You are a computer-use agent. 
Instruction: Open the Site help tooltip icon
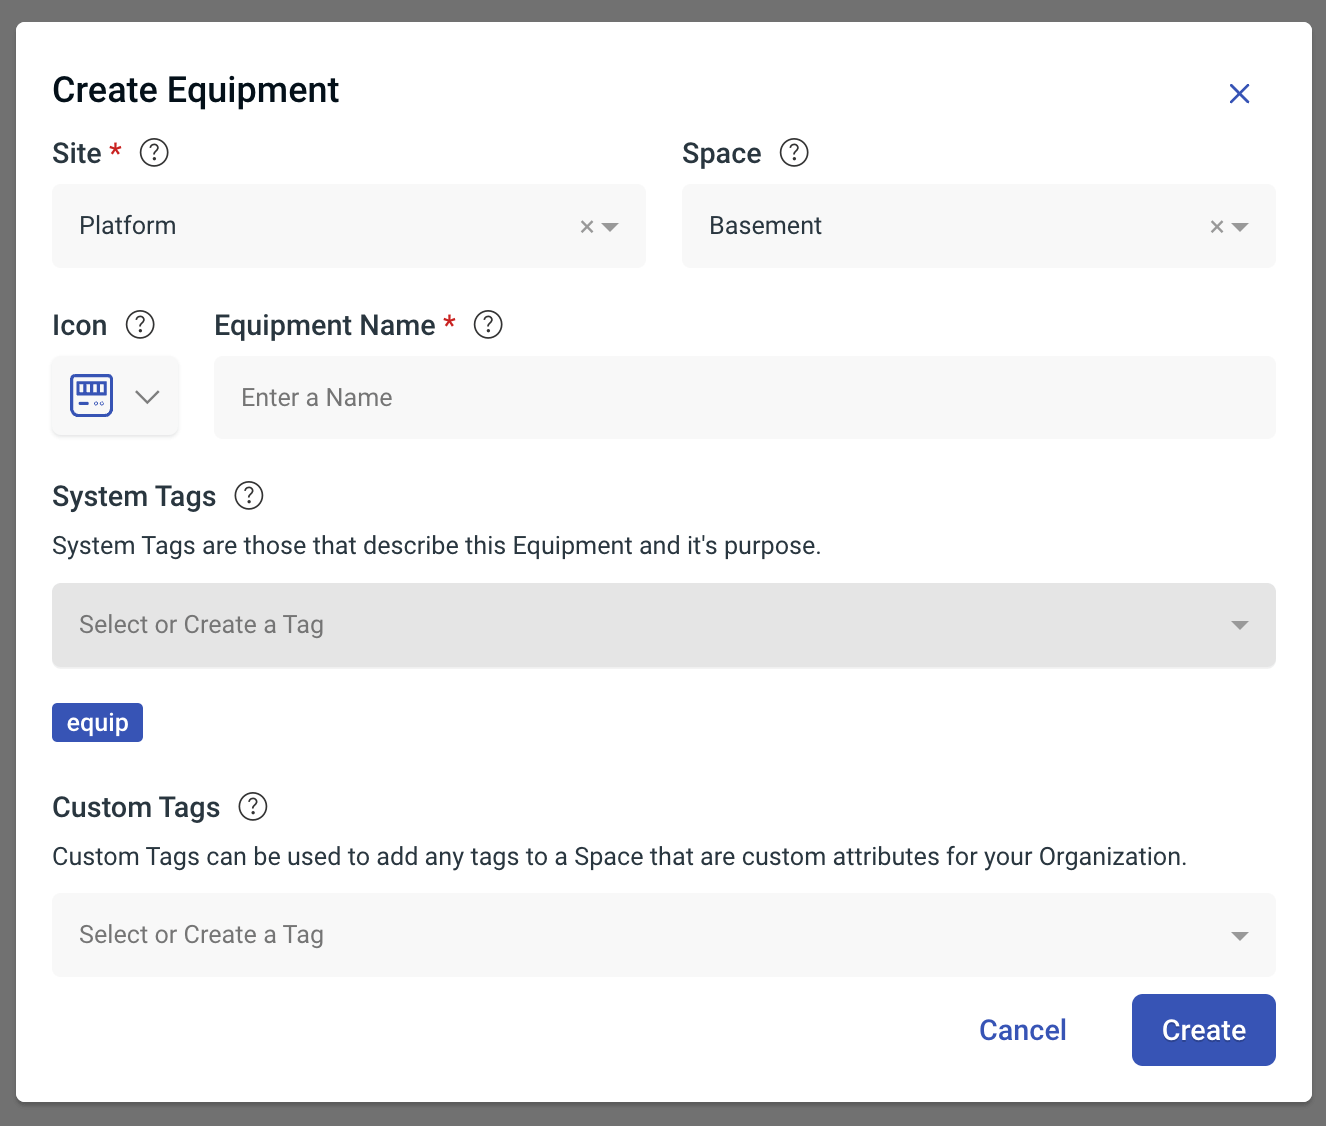point(154,153)
